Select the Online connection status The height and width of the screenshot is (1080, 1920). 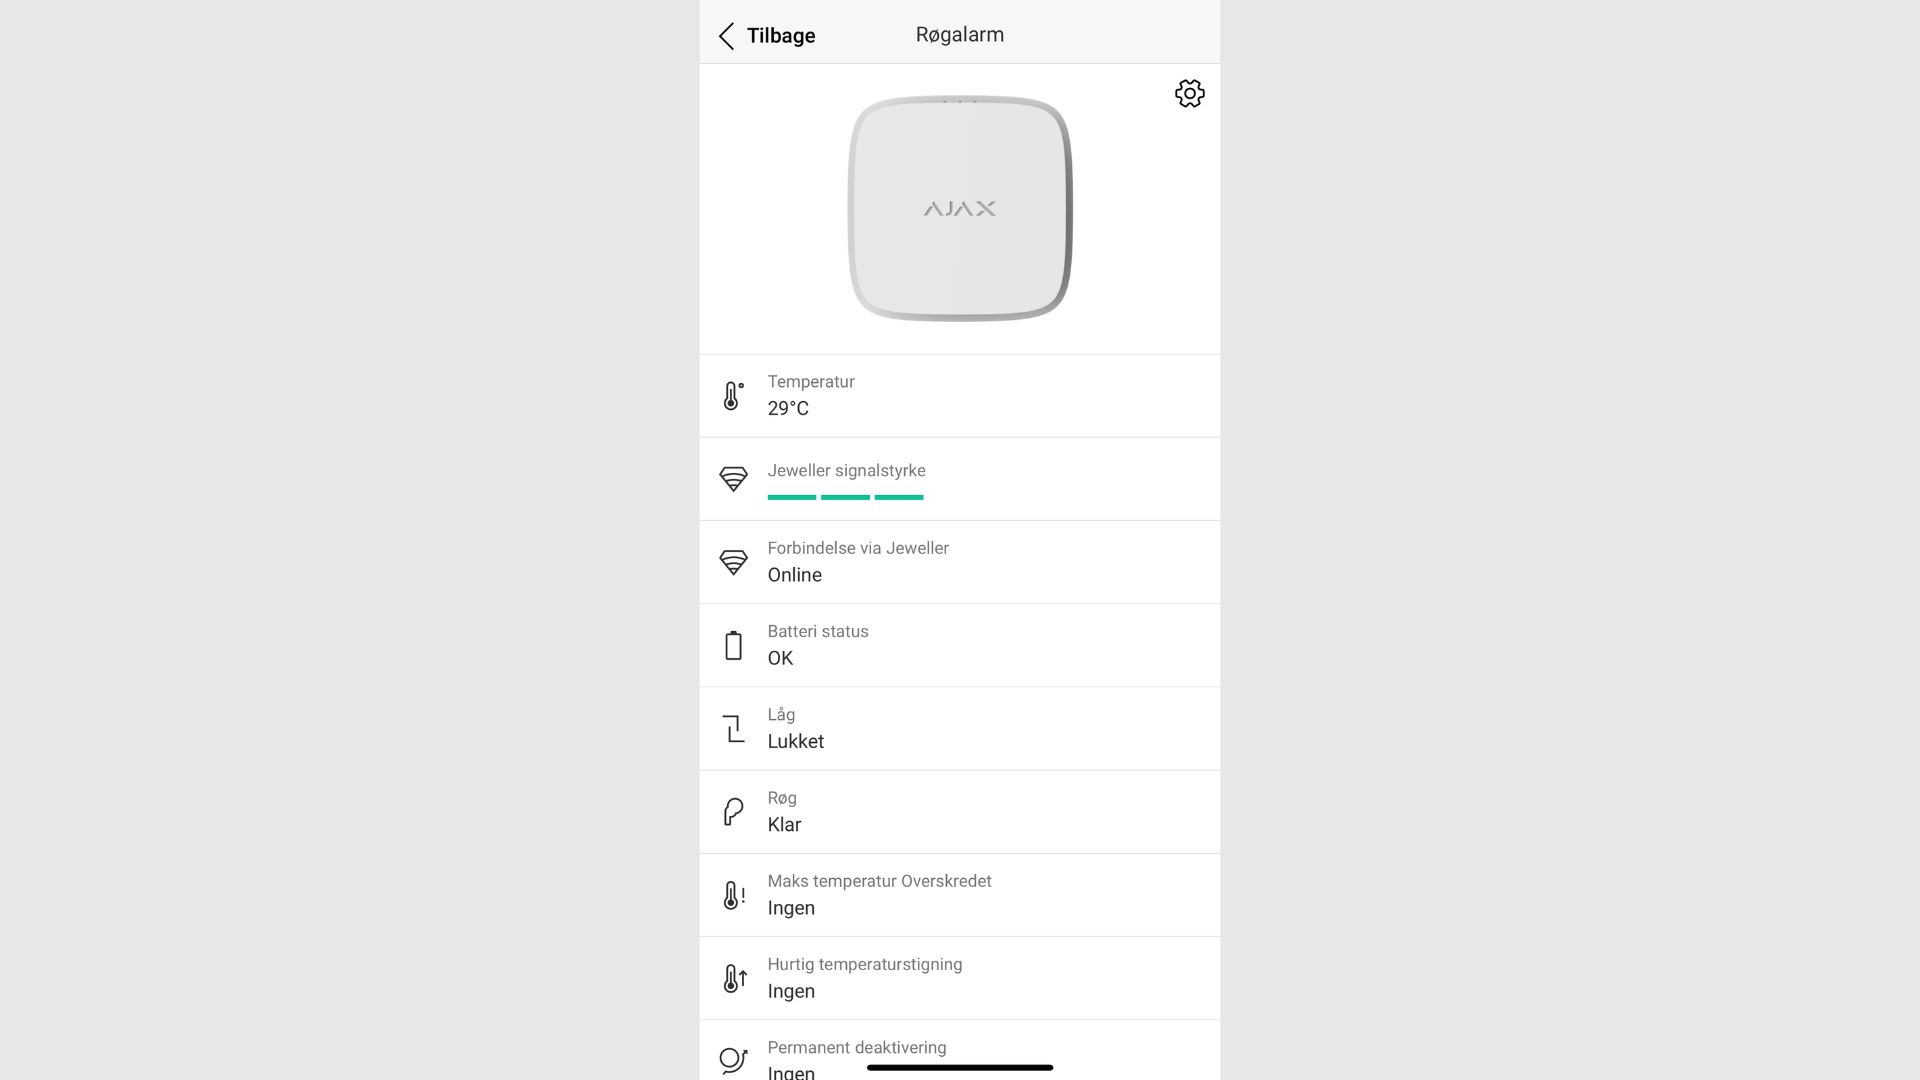point(795,575)
